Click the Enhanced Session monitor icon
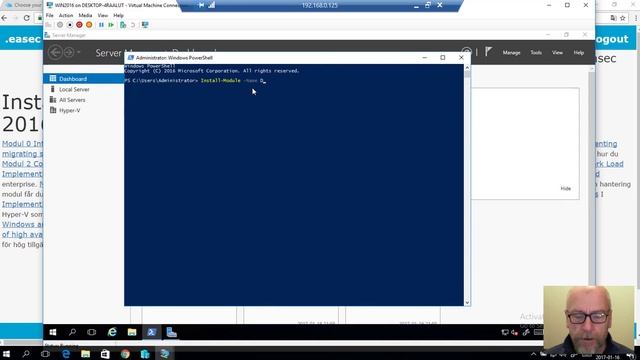Screen dimensions: 640x360 145,25
